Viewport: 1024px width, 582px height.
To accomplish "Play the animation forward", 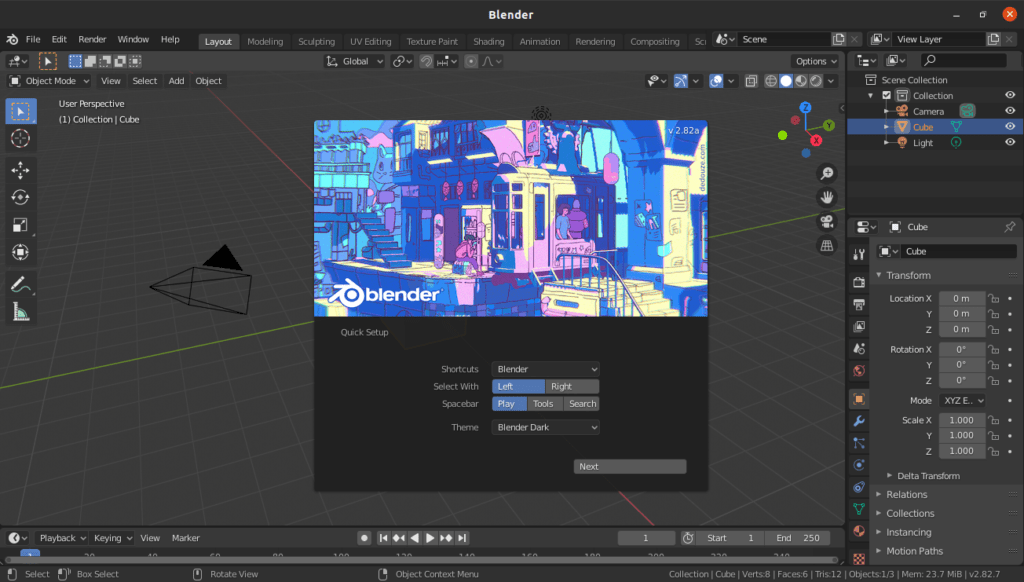I will tap(430, 538).
